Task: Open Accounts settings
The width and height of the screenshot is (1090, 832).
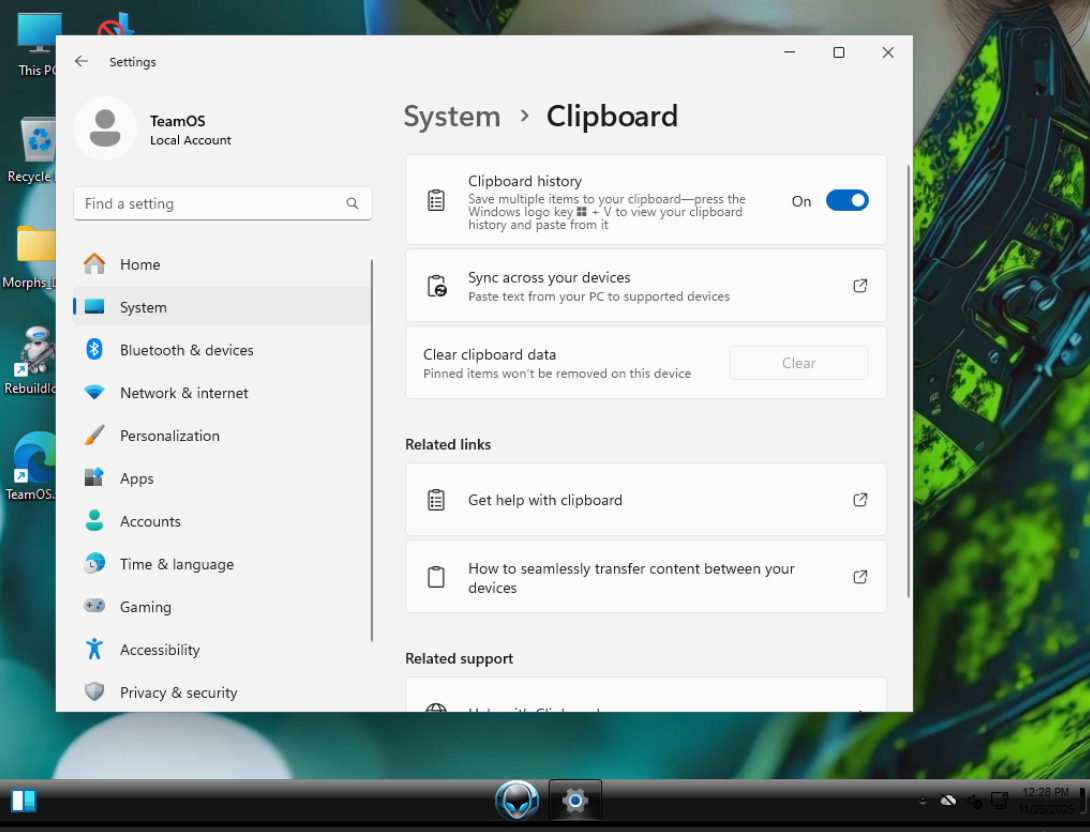Action: (222, 521)
